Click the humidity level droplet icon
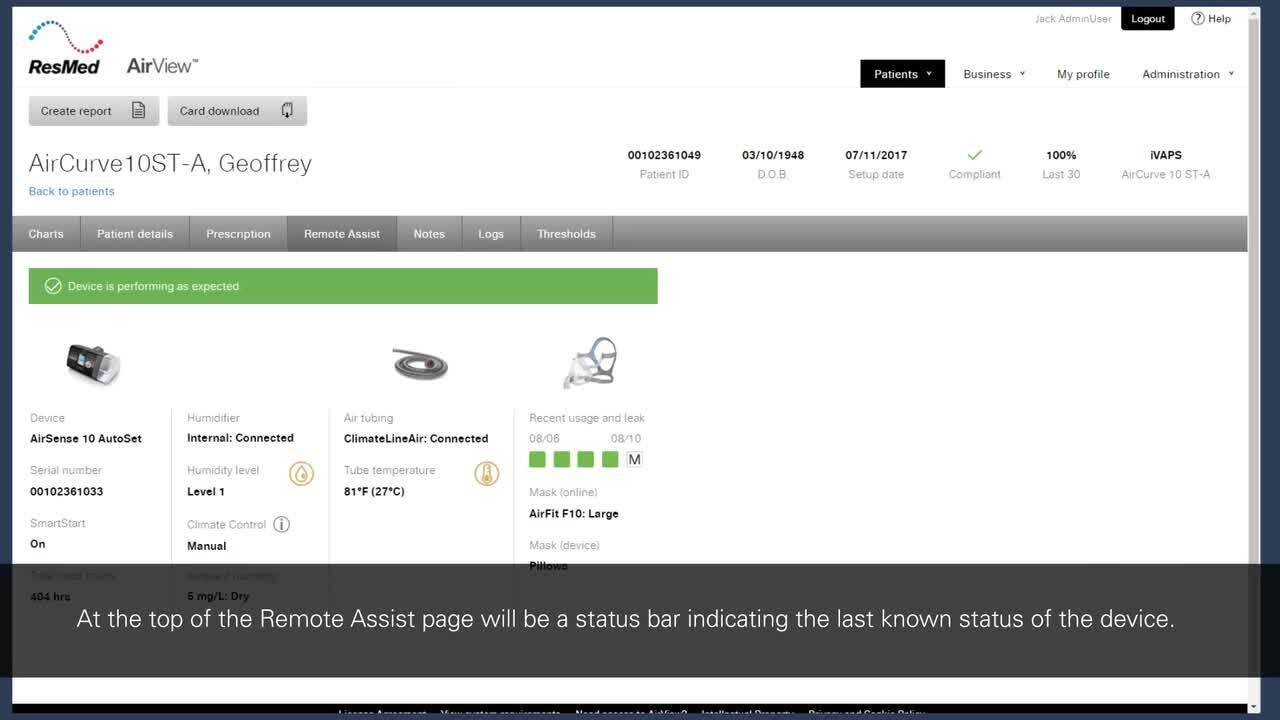Viewport: 1280px width, 720px height. (x=301, y=473)
